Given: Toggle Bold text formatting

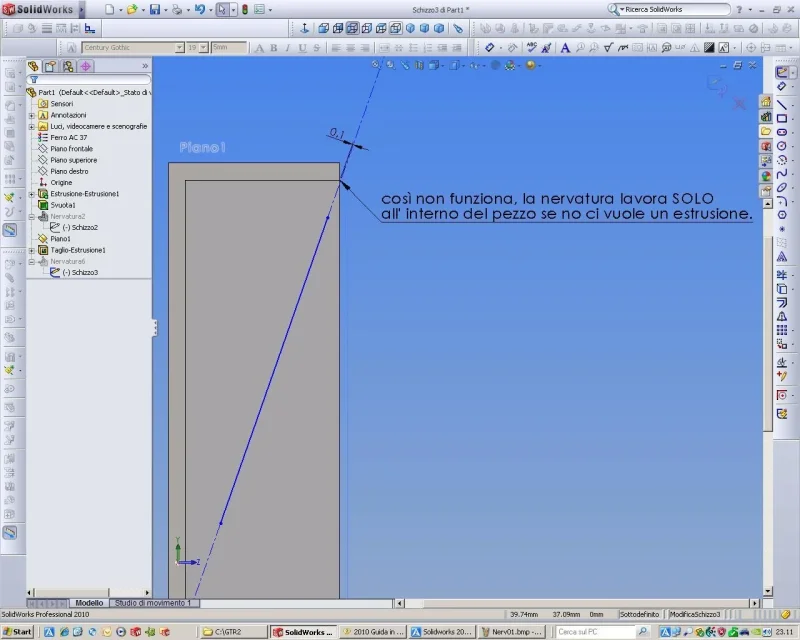Looking at the screenshot, I should click(273, 47).
